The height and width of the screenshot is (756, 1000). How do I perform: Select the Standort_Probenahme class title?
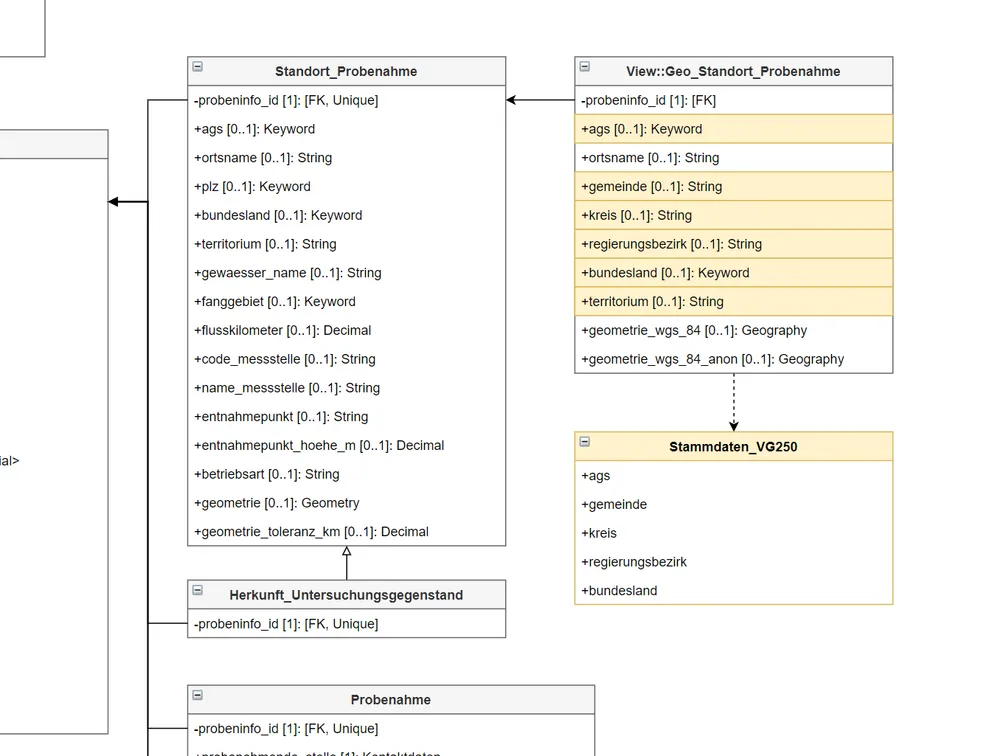(346, 71)
